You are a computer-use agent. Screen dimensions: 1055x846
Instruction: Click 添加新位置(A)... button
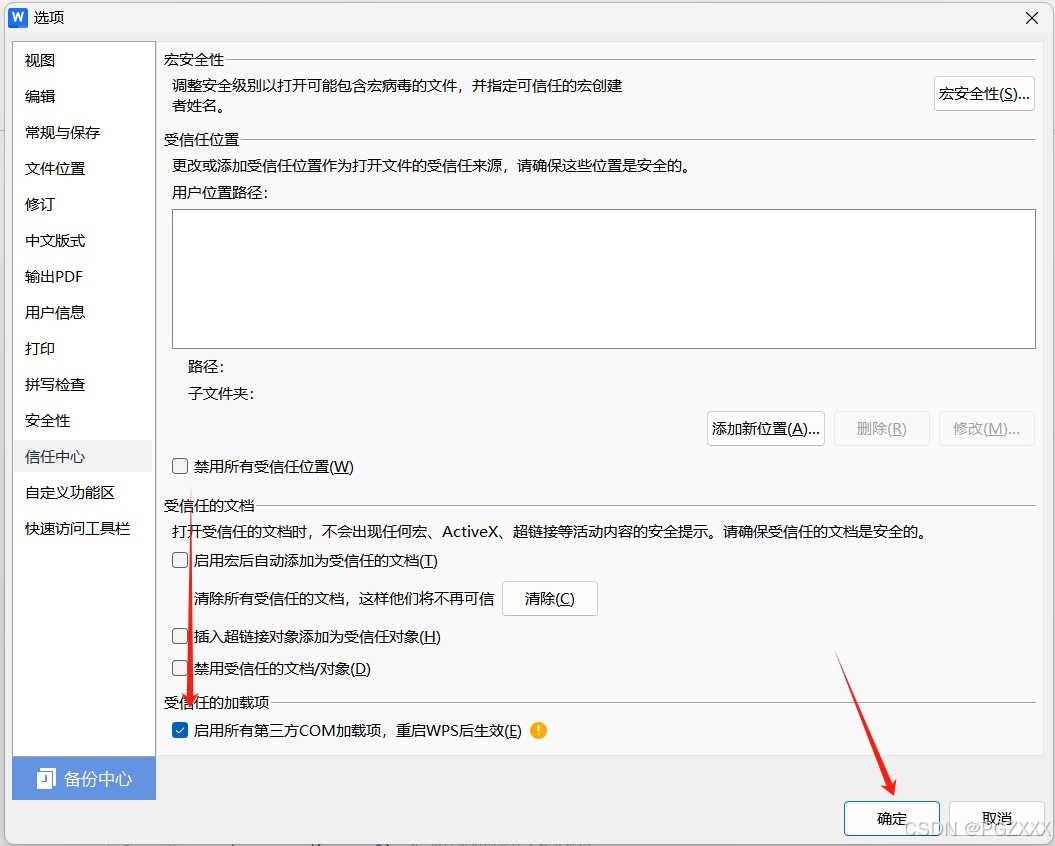click(x=766, y=429)
